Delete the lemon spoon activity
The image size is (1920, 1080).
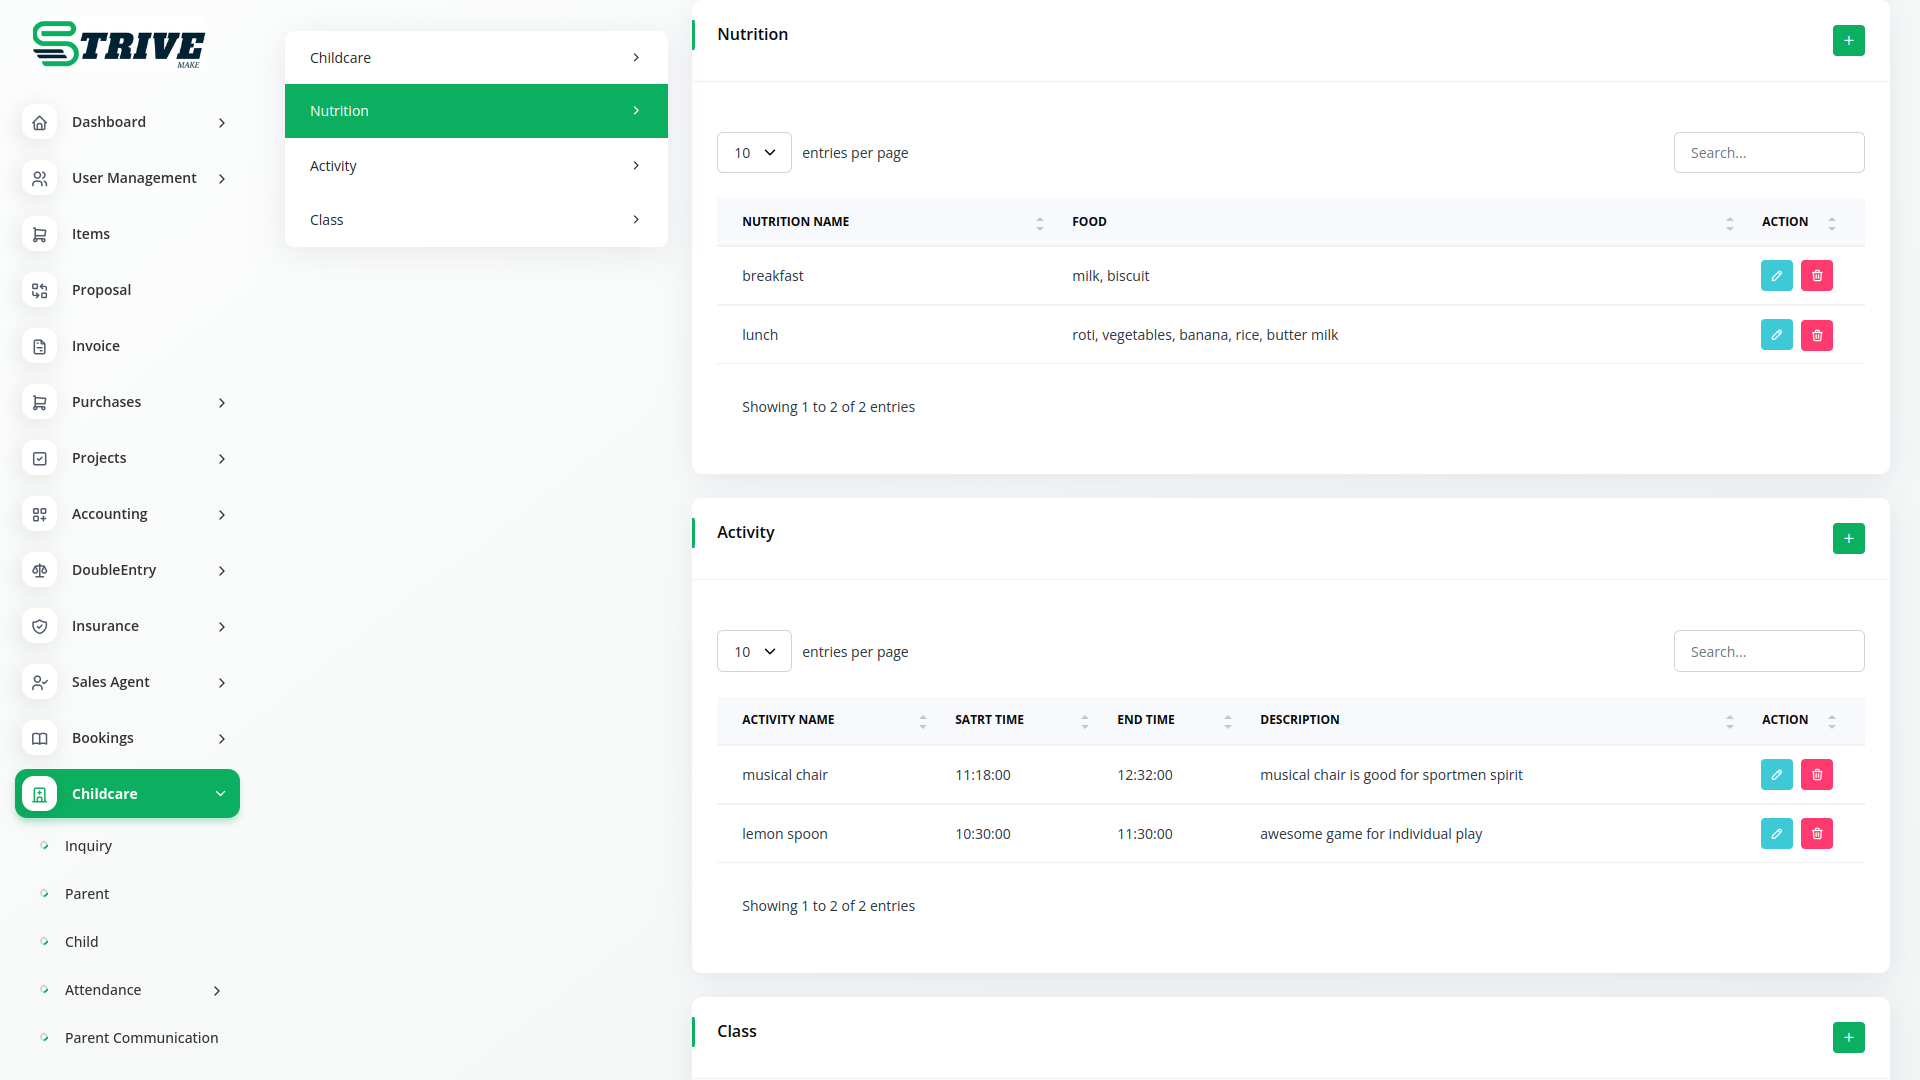[1816, 834]
